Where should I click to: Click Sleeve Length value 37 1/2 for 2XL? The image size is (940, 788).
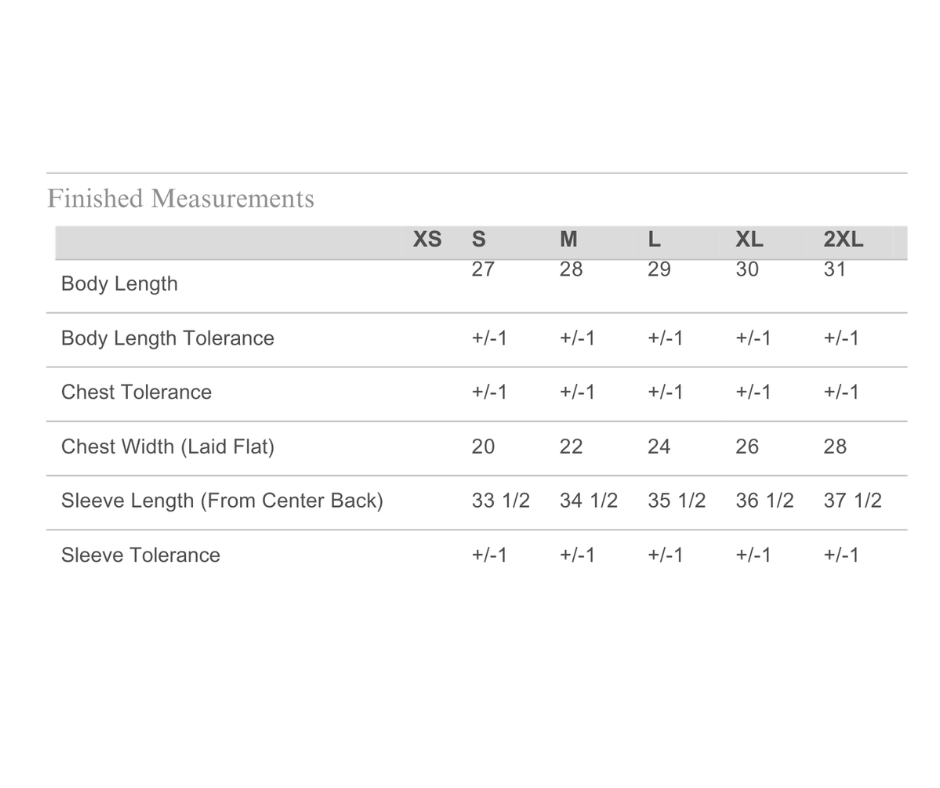click(852, 501)
